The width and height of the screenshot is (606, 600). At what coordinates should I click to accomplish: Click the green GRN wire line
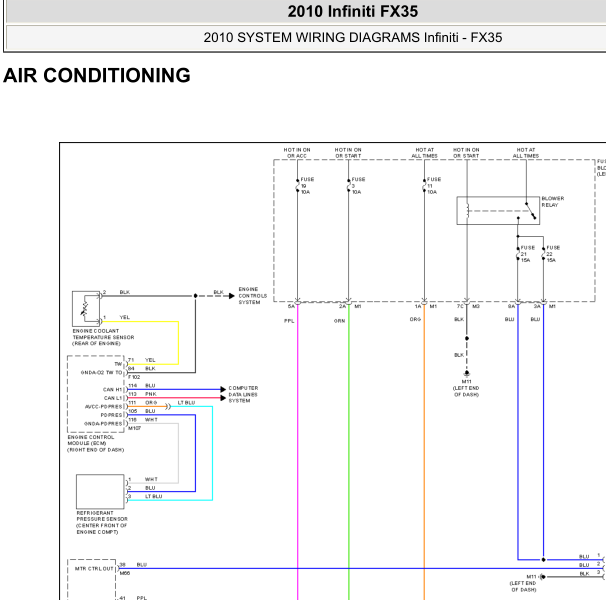pos(349,452)
